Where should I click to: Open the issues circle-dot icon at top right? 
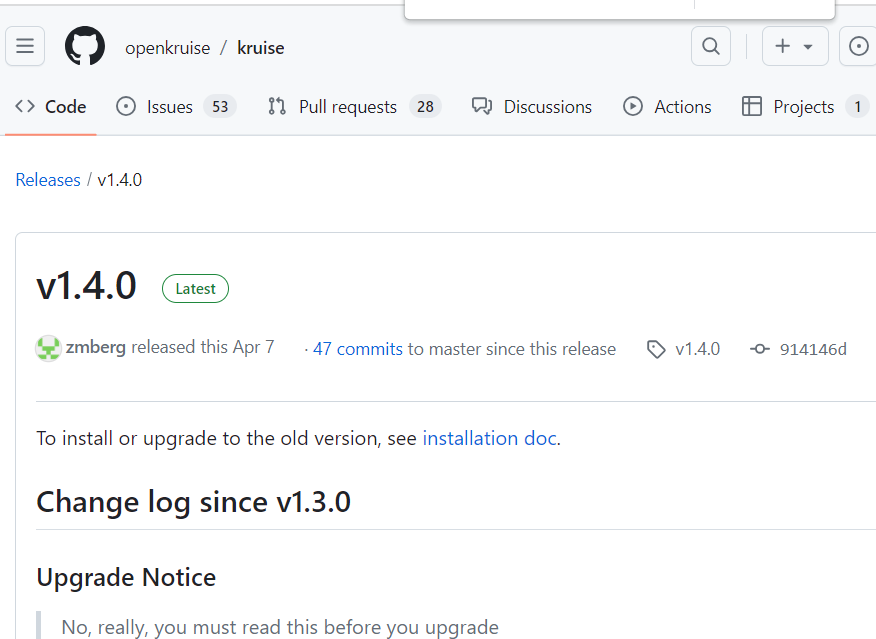click(858, 46)
